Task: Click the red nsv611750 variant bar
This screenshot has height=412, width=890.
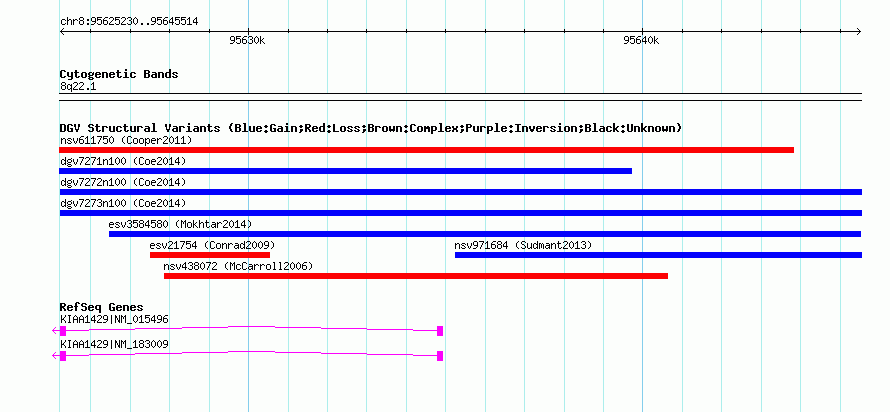Action: [x=426, y=150]
